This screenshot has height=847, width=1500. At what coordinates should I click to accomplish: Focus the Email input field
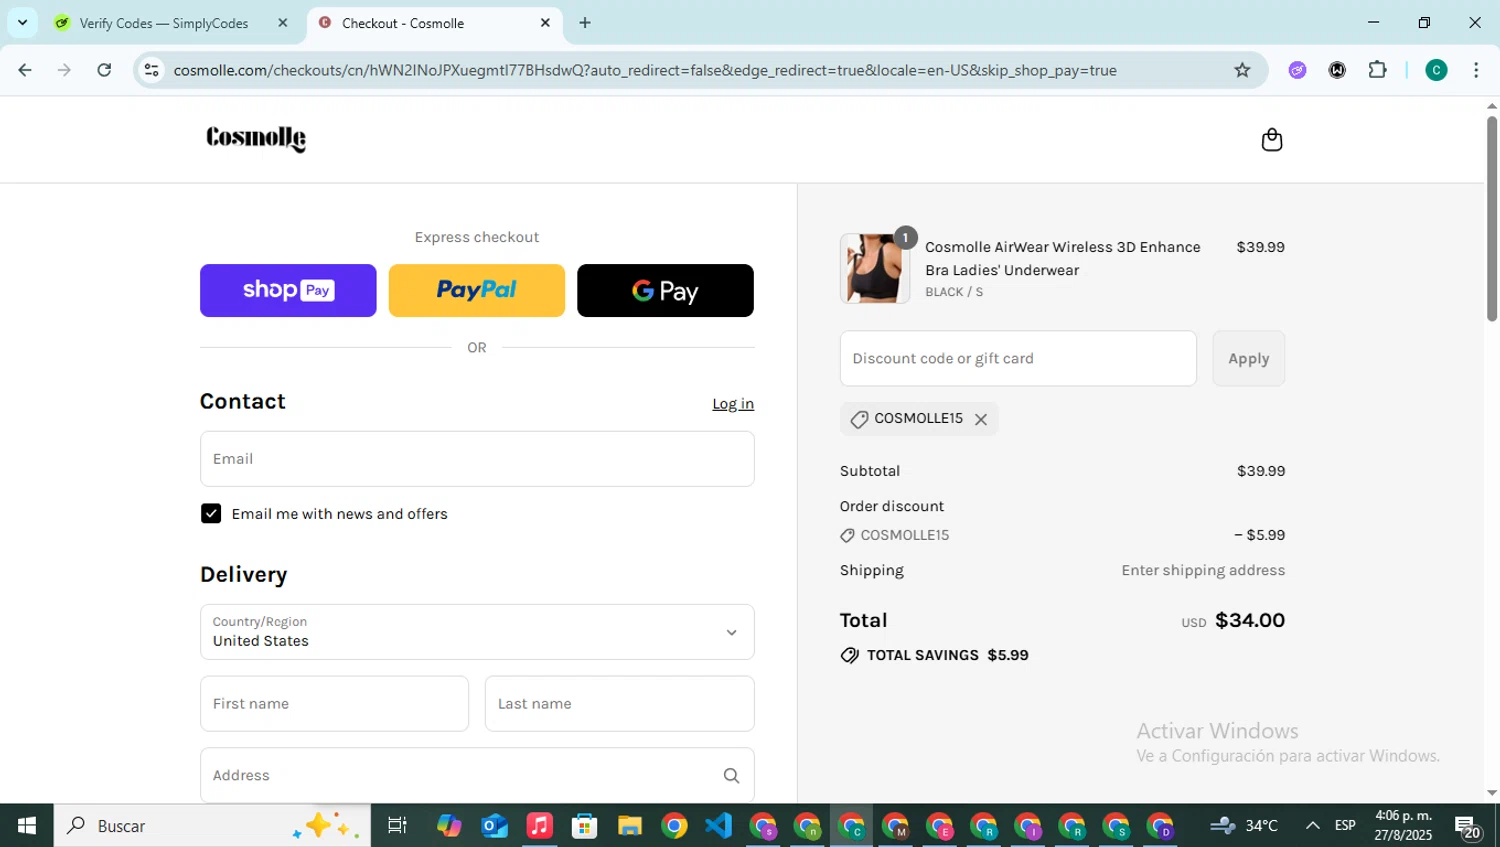(x=477, y=459)
